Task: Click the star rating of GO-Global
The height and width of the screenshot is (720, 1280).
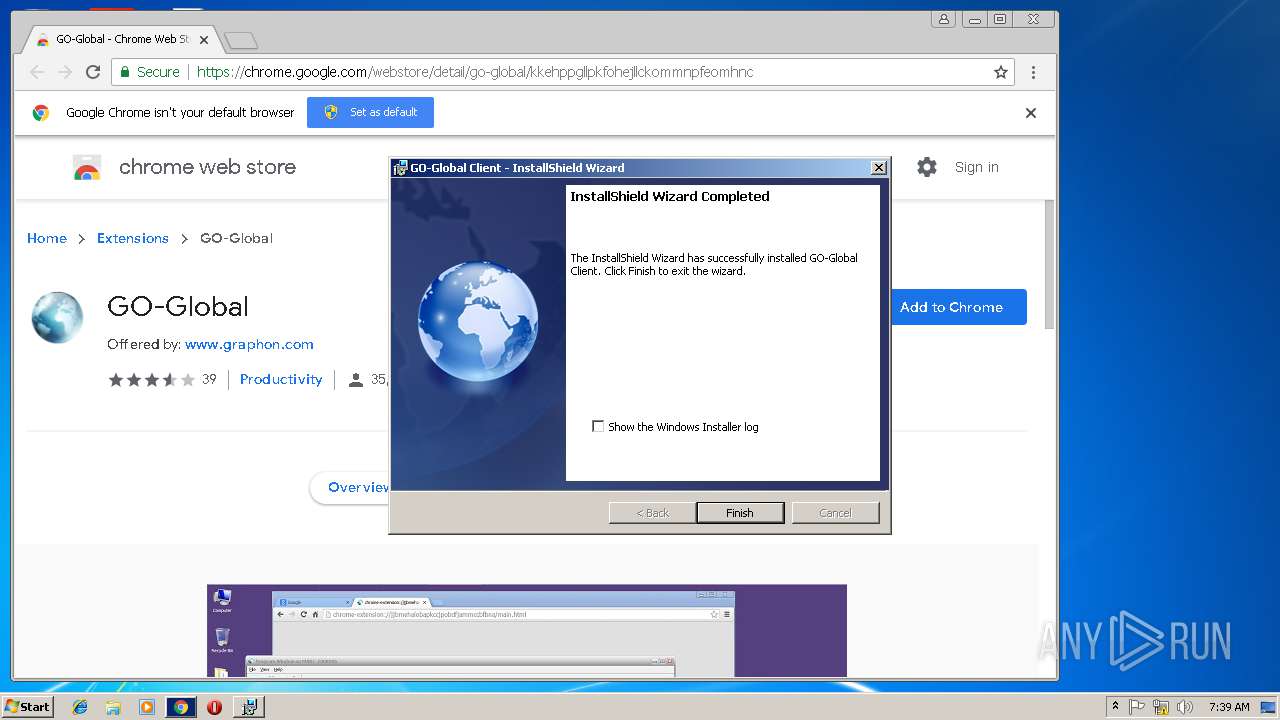Action: click(151, 379)
